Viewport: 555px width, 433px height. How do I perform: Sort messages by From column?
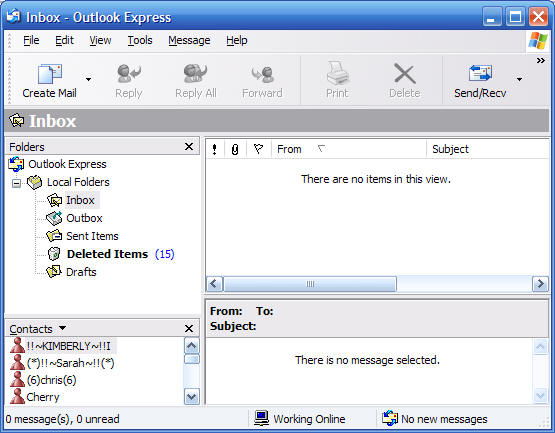[349, 149]
